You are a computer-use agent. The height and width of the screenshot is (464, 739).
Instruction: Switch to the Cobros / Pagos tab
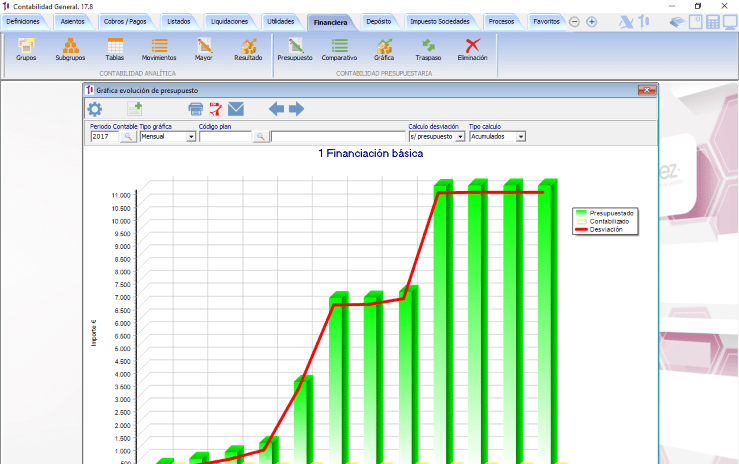(125, 22)
